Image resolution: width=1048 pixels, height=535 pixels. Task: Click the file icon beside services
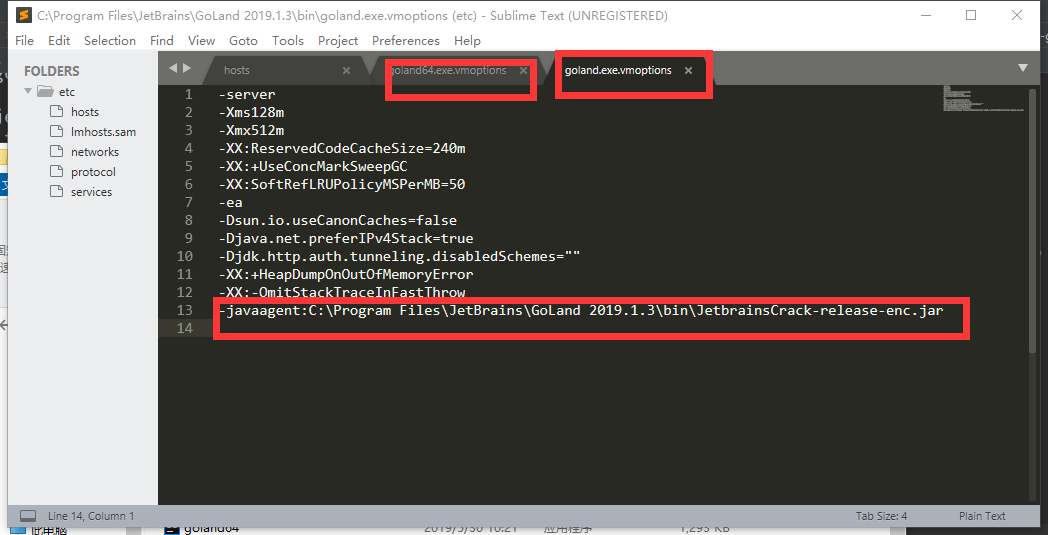click(57, 191)
